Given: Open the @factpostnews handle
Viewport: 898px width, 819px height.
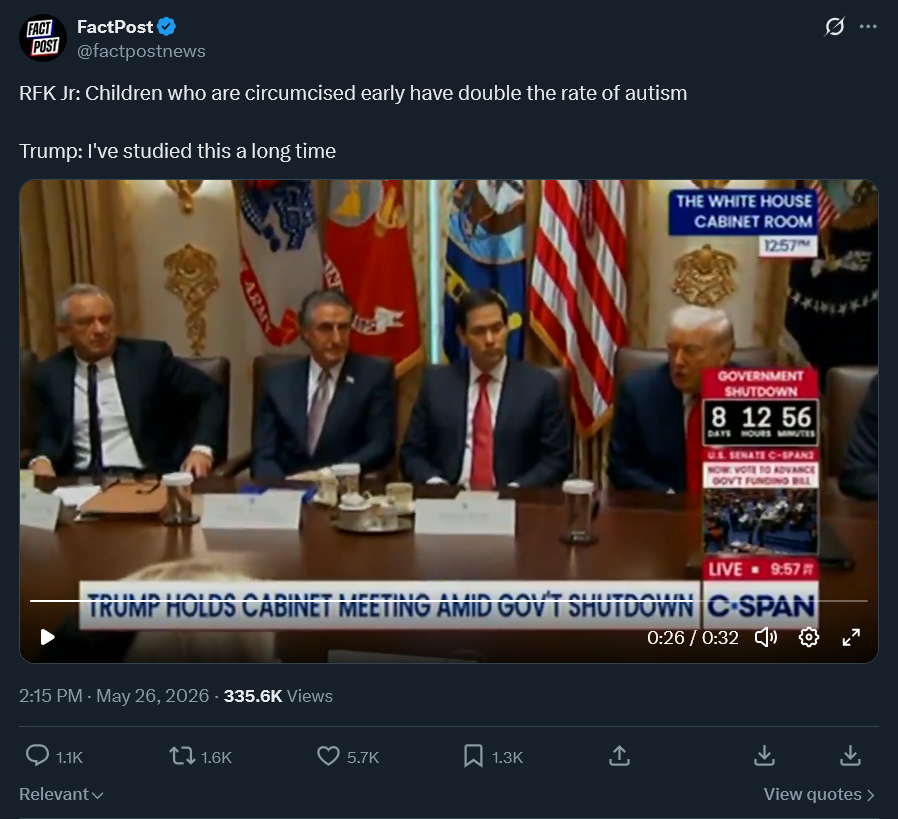Looking at the screenshot, I should click(x=141, y=51).
